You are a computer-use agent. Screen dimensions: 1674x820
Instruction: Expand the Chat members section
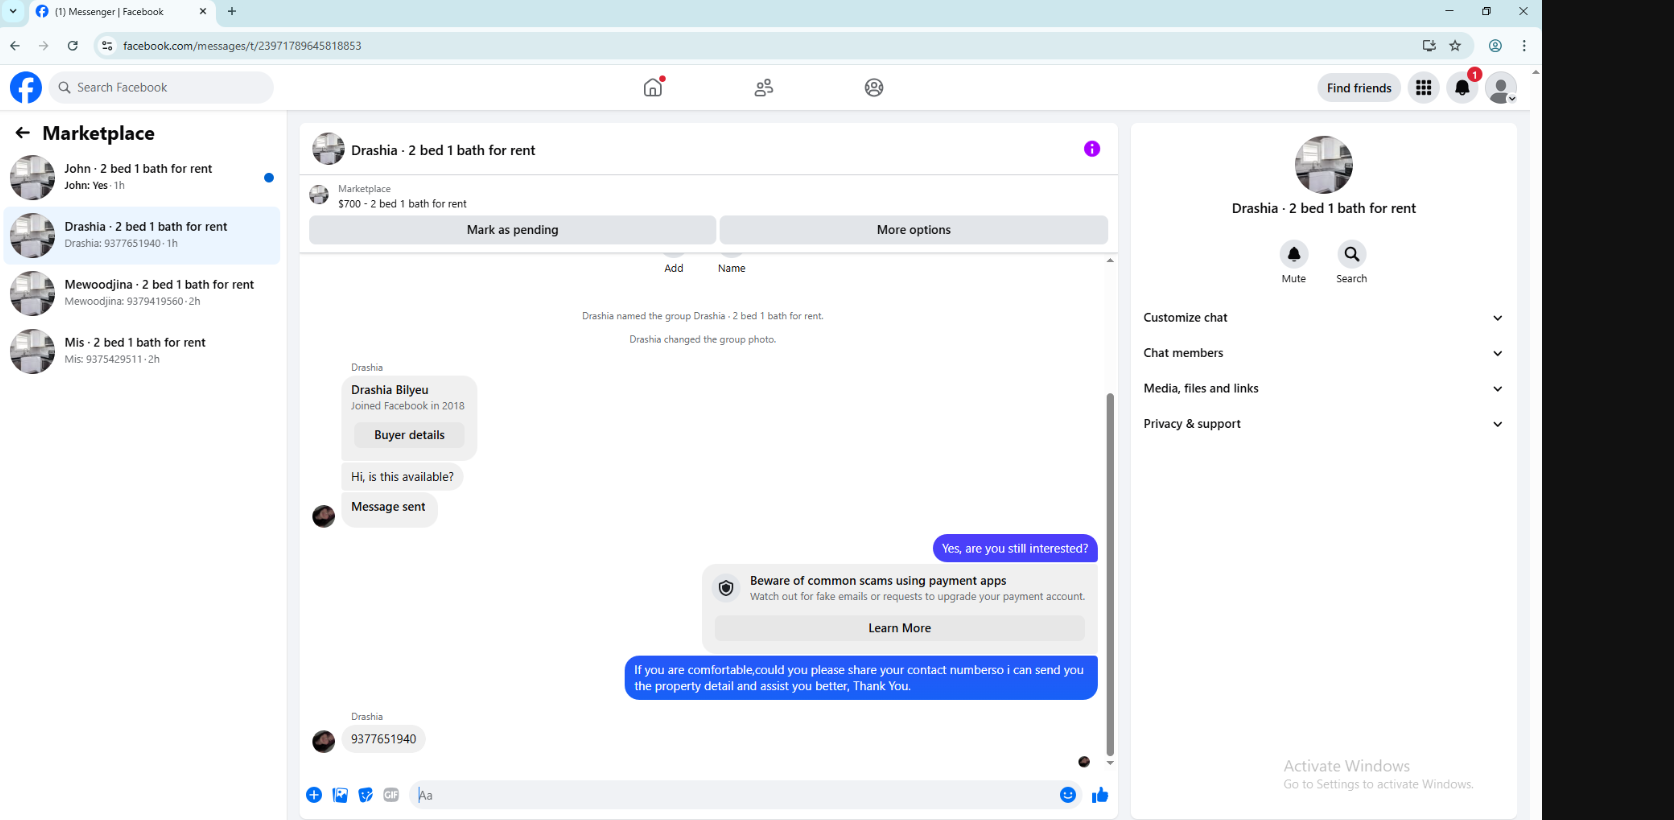pos(1323,353)
